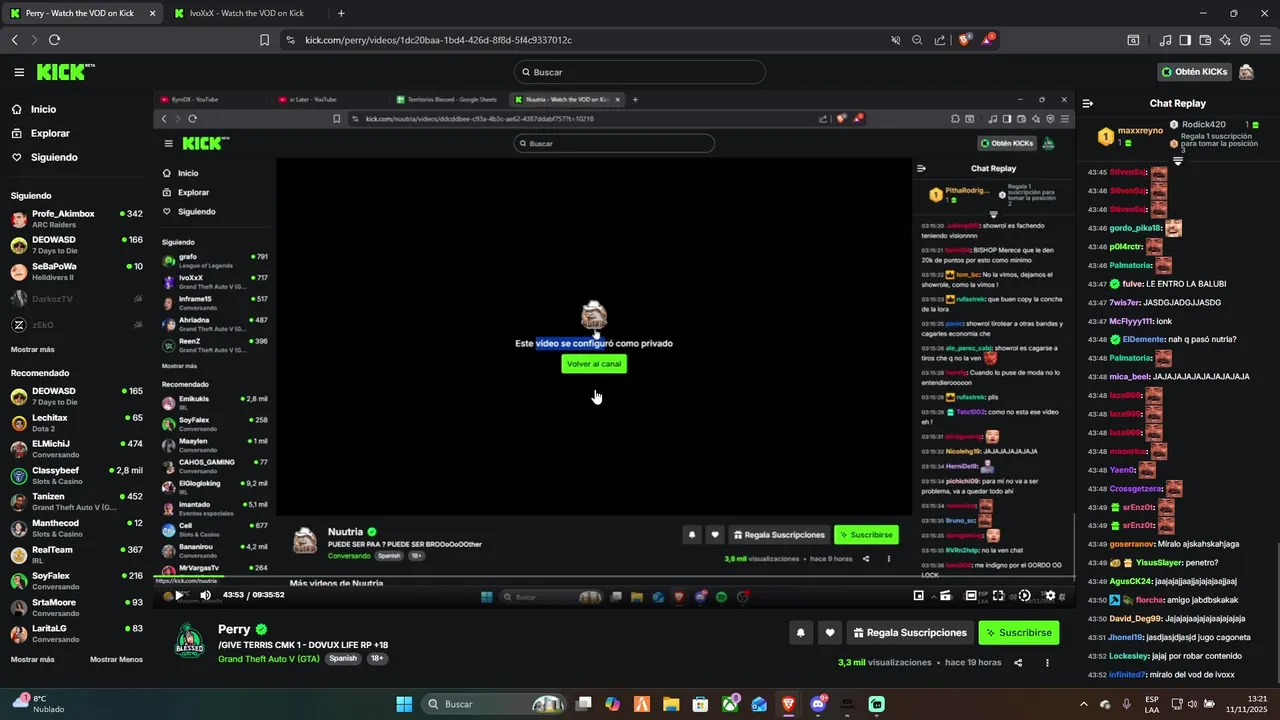Viewport: 1280px width, 720px height.
Task: Open the Xbox app in the taskbar
Action: coord(731,704)
